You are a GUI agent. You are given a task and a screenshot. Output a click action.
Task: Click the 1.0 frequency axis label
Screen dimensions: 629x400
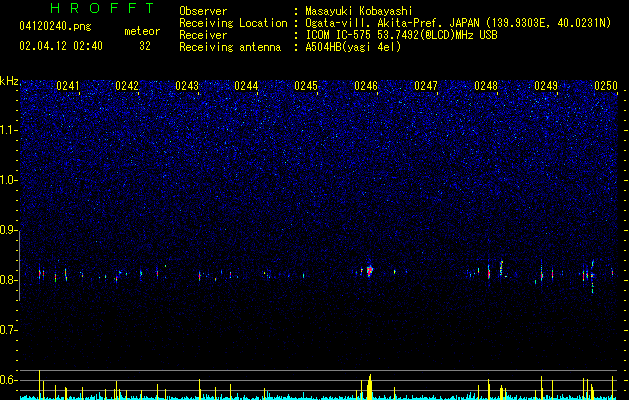[x=8, y=180]
